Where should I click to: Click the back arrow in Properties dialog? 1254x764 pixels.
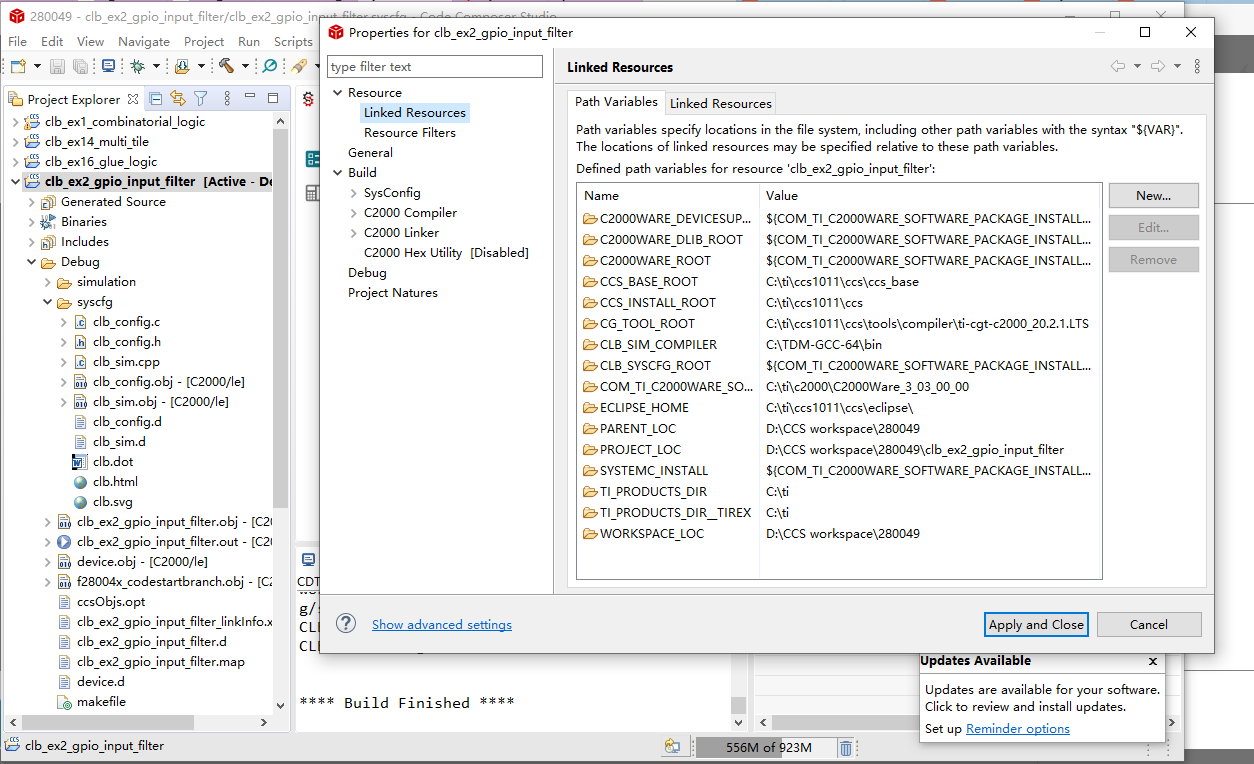1118,66
